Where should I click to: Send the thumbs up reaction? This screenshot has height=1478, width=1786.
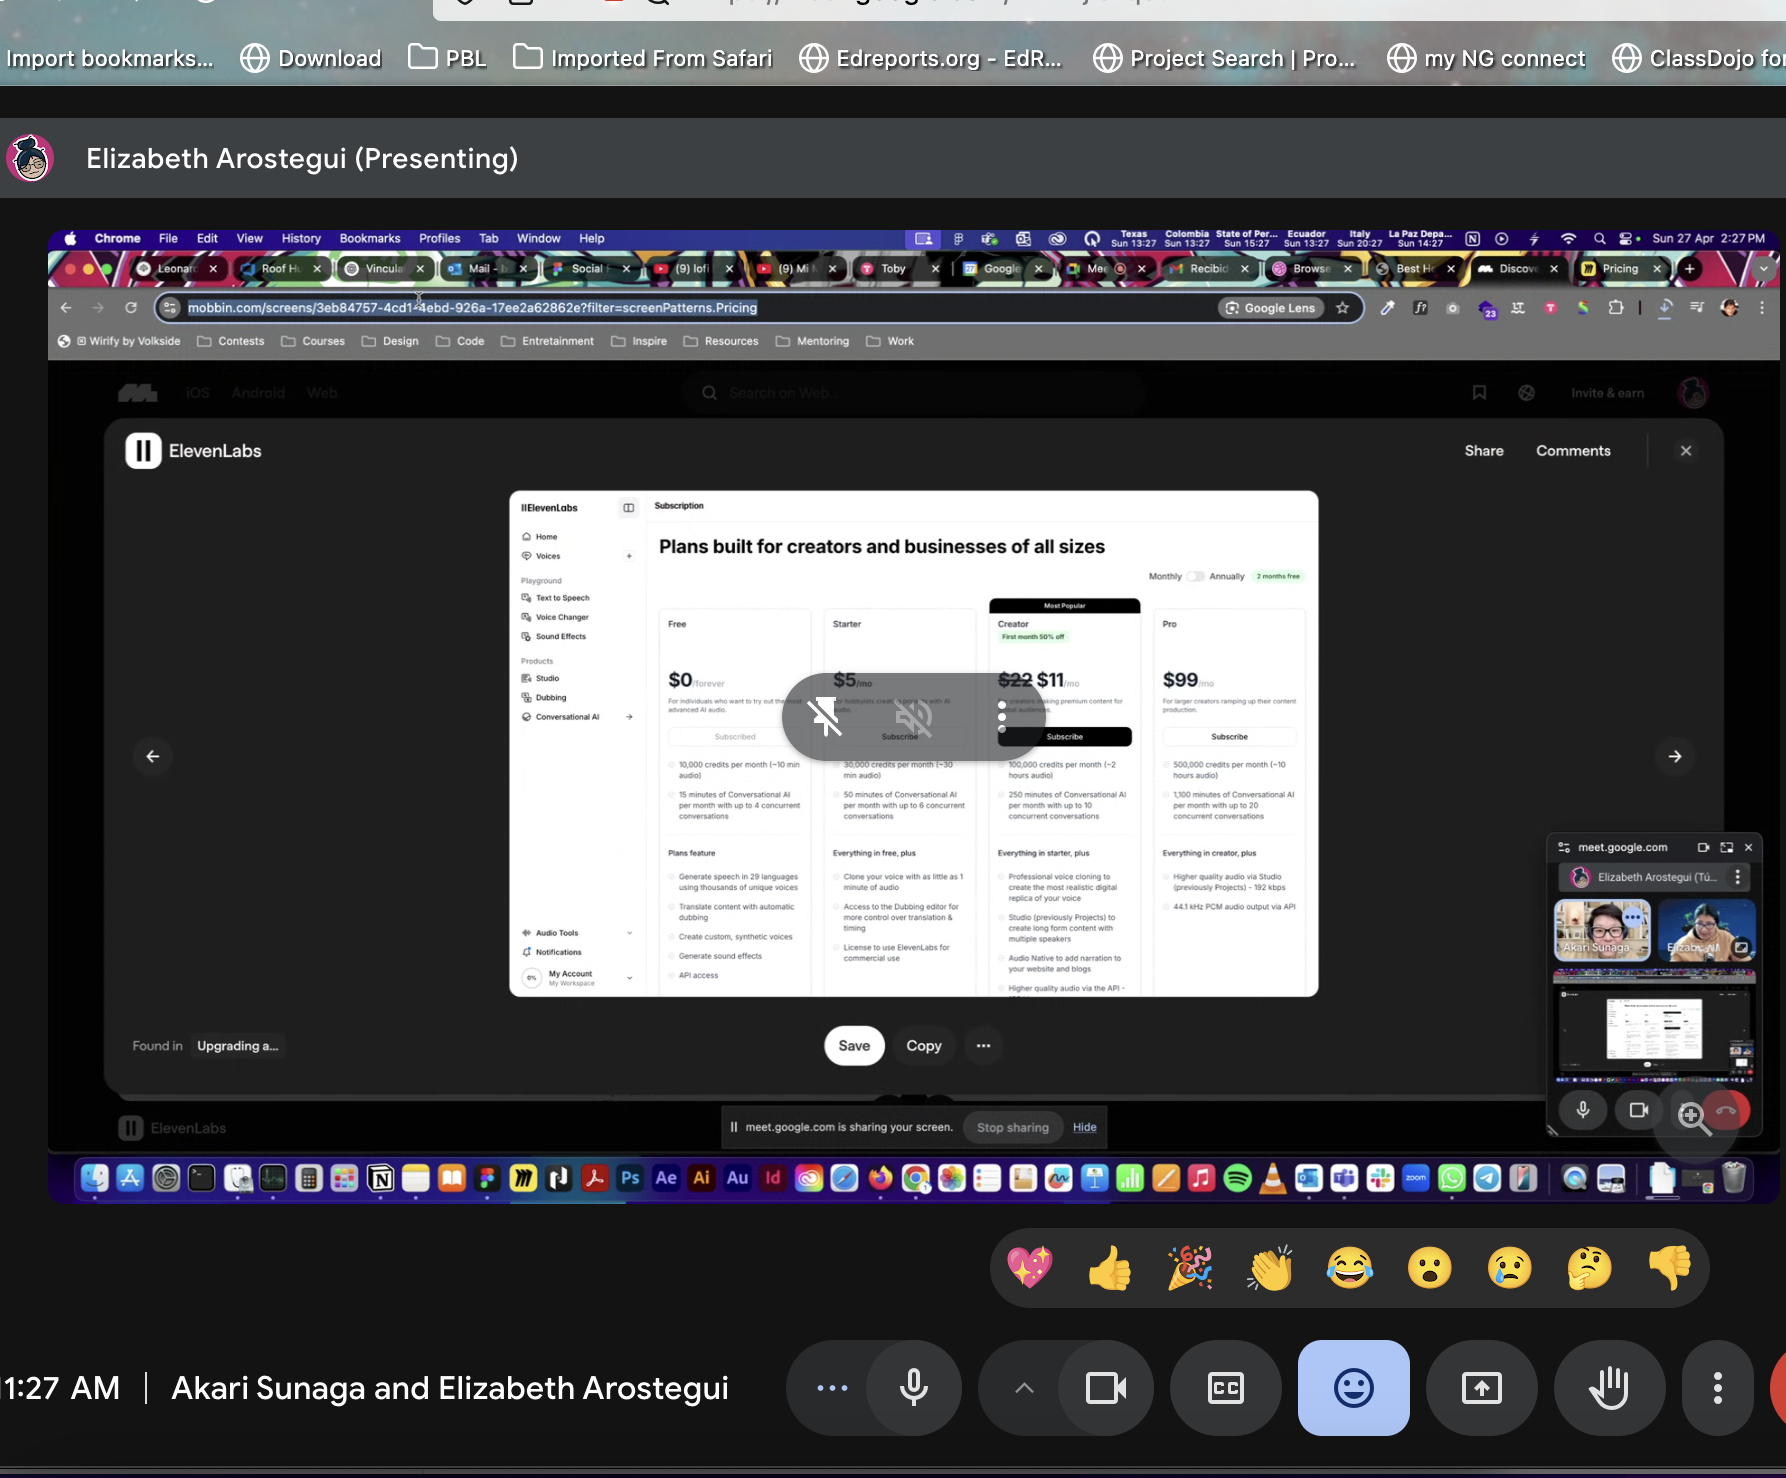pyautogui.click(x=1110, y=1268)
